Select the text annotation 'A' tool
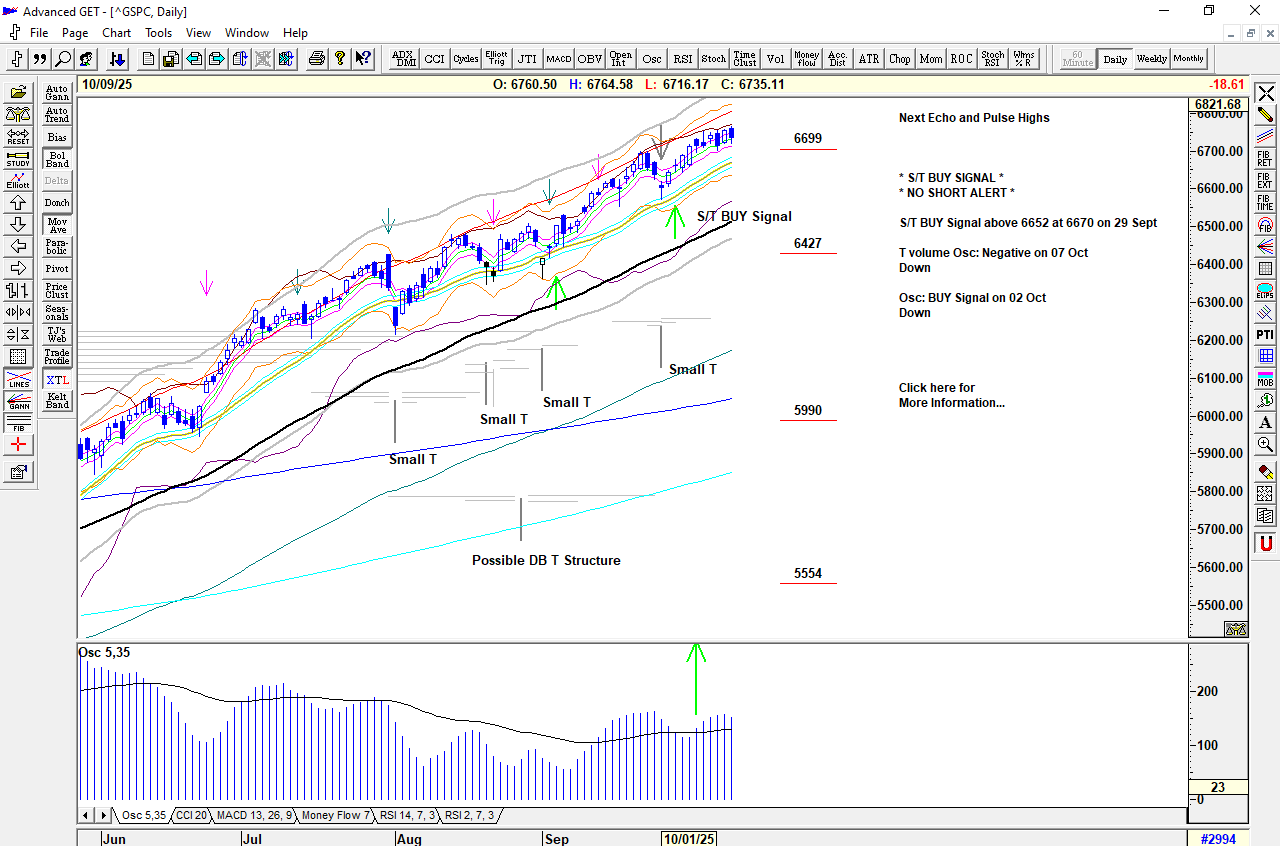This screenshot has height=846, width=1280. [1265, 423]
